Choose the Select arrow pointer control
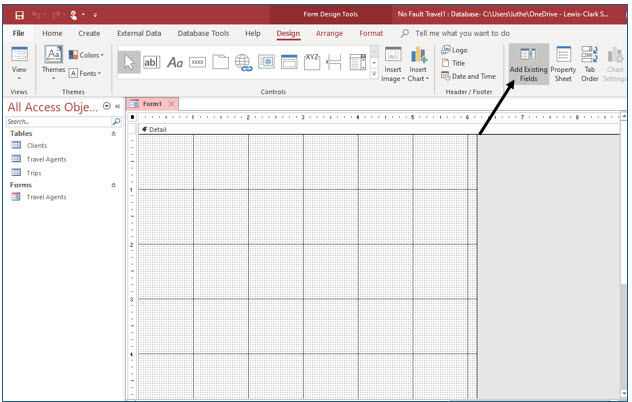This screenshot has height=402, width=632. tap(129, 62)
